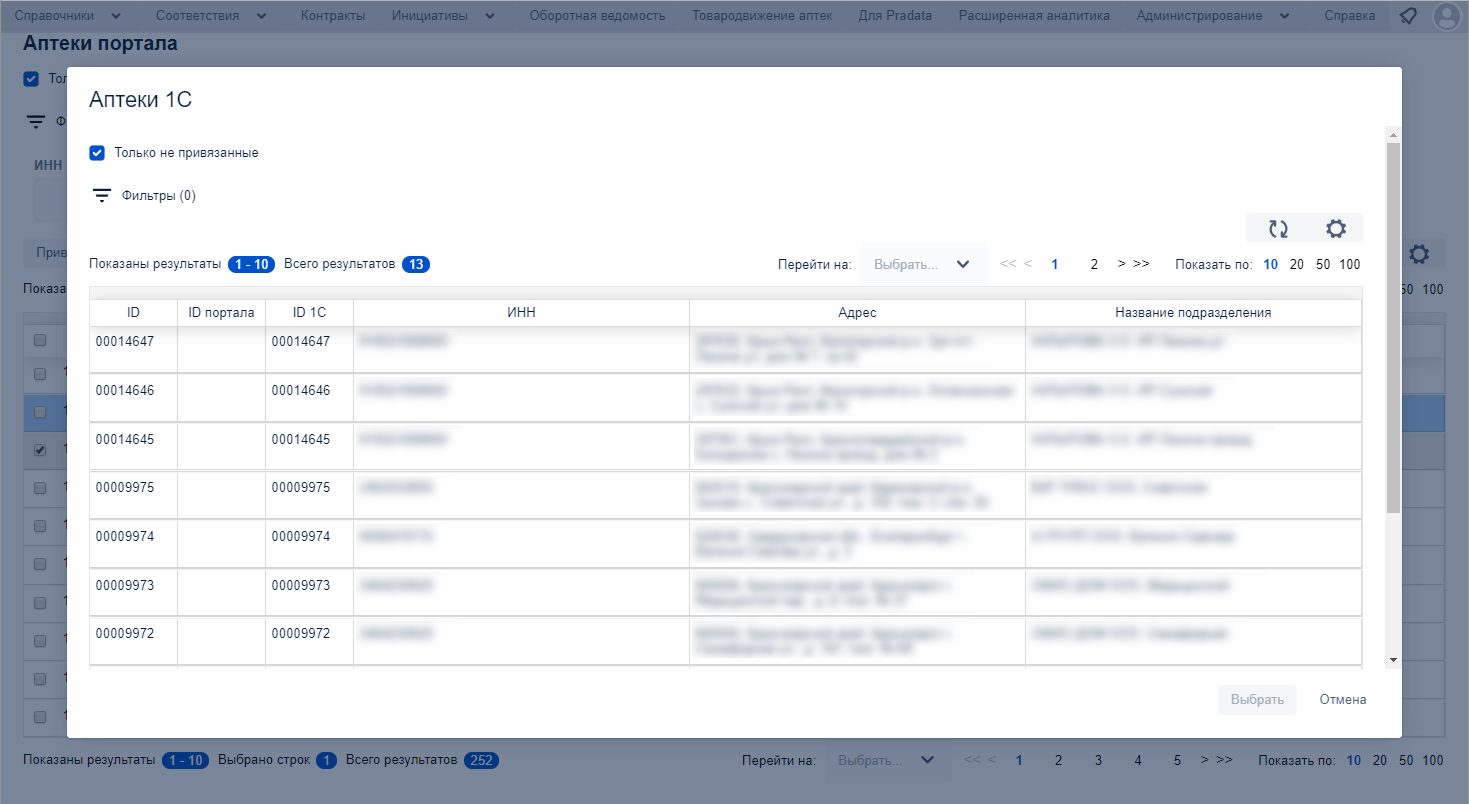This screenshot has width=1469, height=804.
Task: Select row with ID 00009974
Action: click(726, 544)
